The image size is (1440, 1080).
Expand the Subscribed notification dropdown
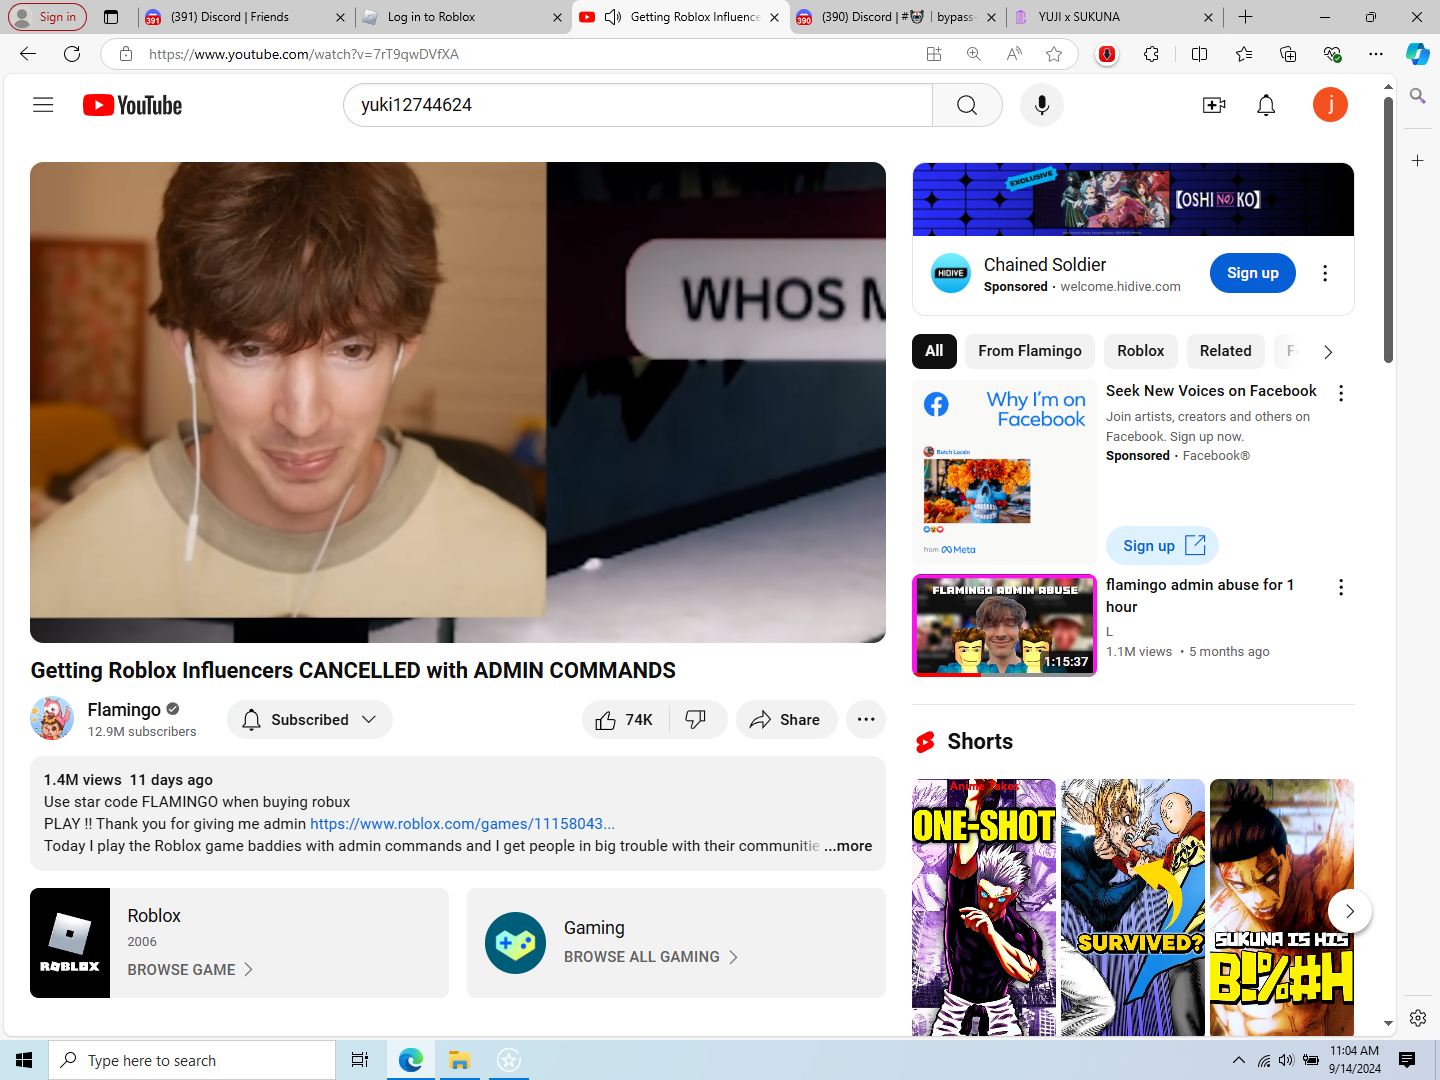pos(309,720)
